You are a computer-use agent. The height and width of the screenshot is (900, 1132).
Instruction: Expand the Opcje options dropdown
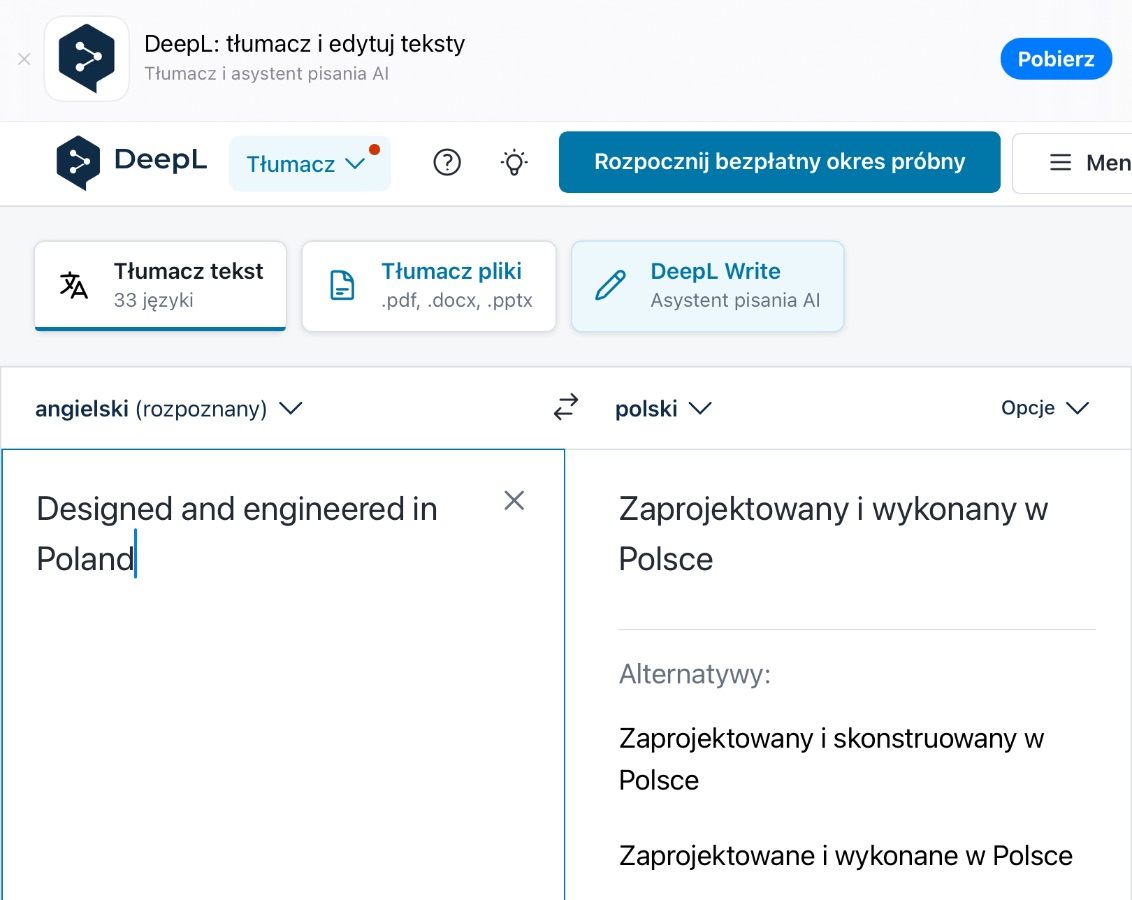click(x=1045, y=409)
